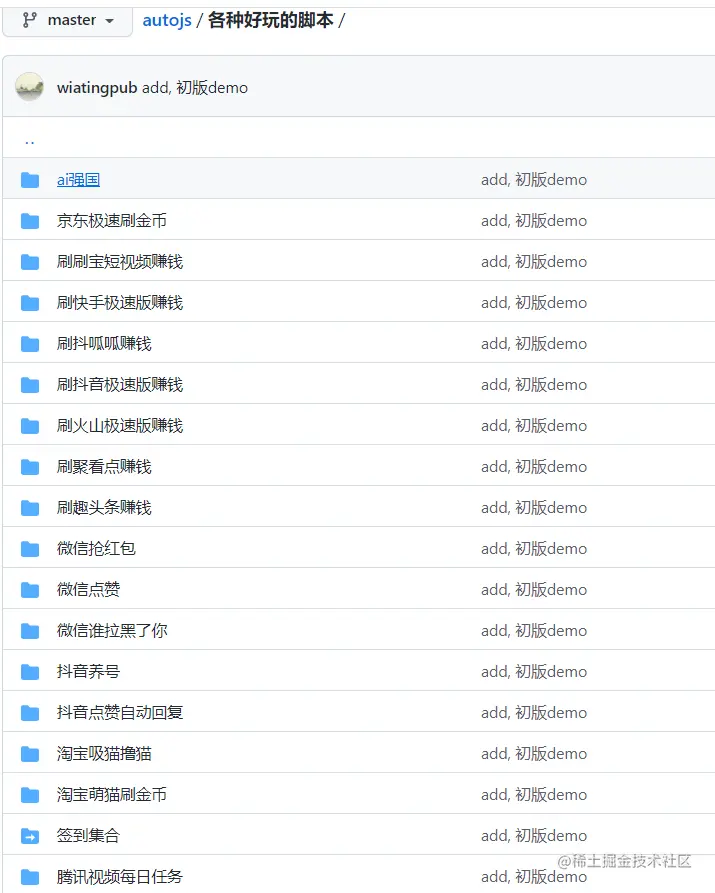
Task: Click the folder icon for ai强国
Action: click(30, 180)
